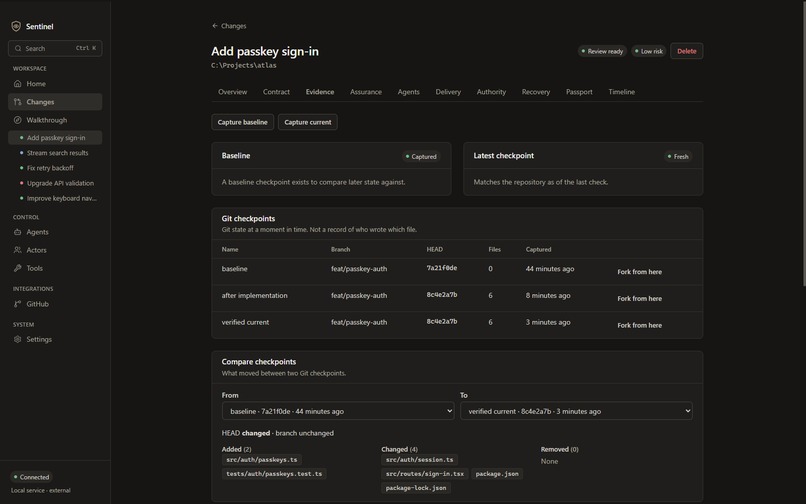Click the Agents robot icon
The image size is (806, 504).
click(x=17, y=232)
